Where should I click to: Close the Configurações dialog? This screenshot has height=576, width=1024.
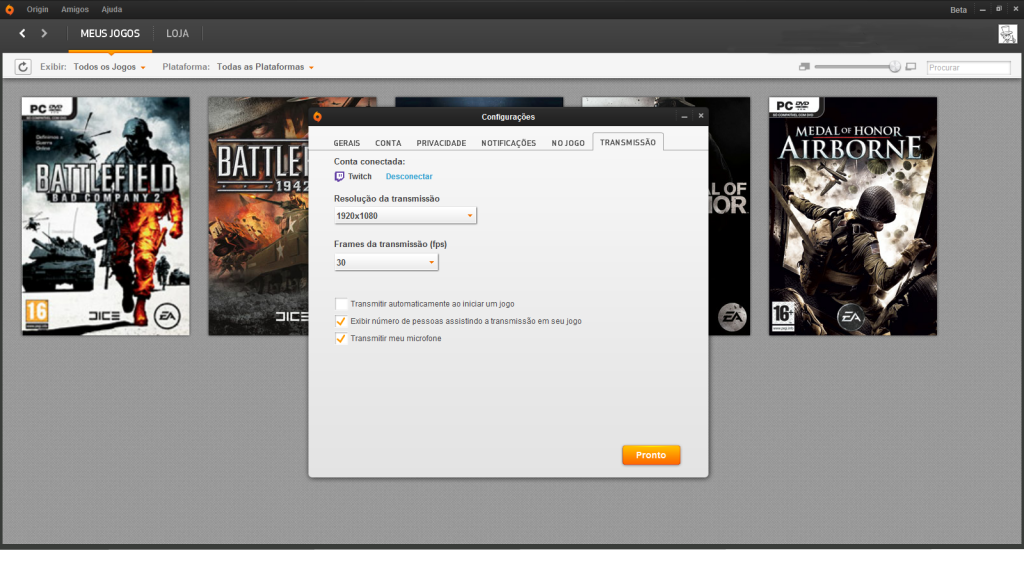pos(701,116)
